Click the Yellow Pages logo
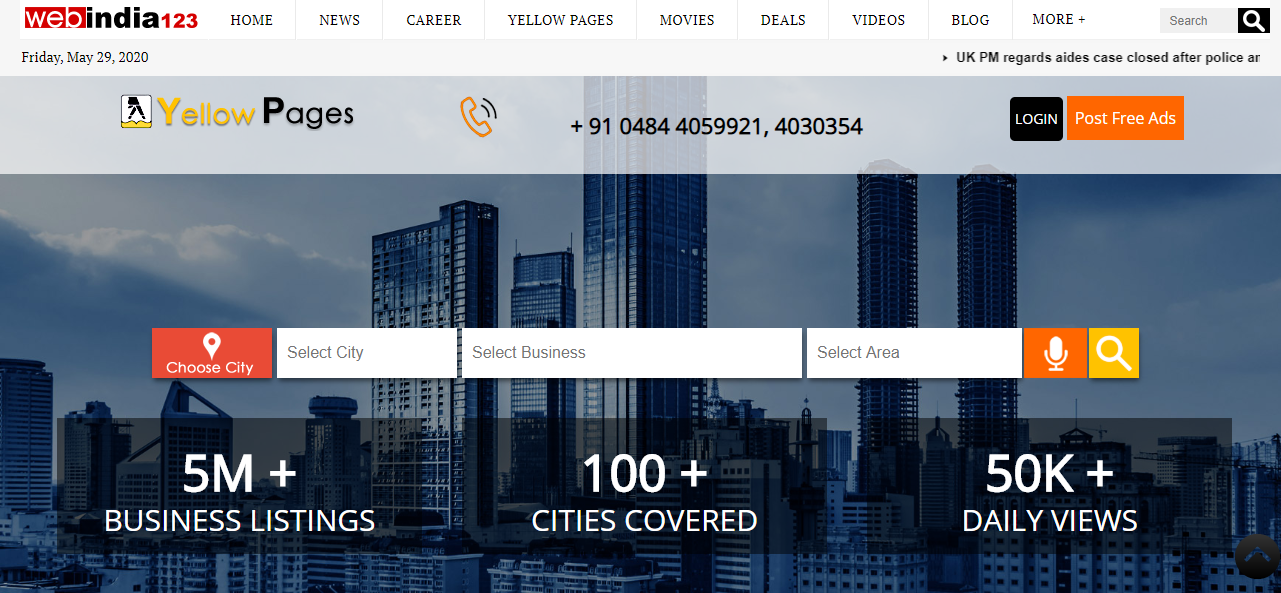This screenshot has height=593, width=1281. (237, 112)
